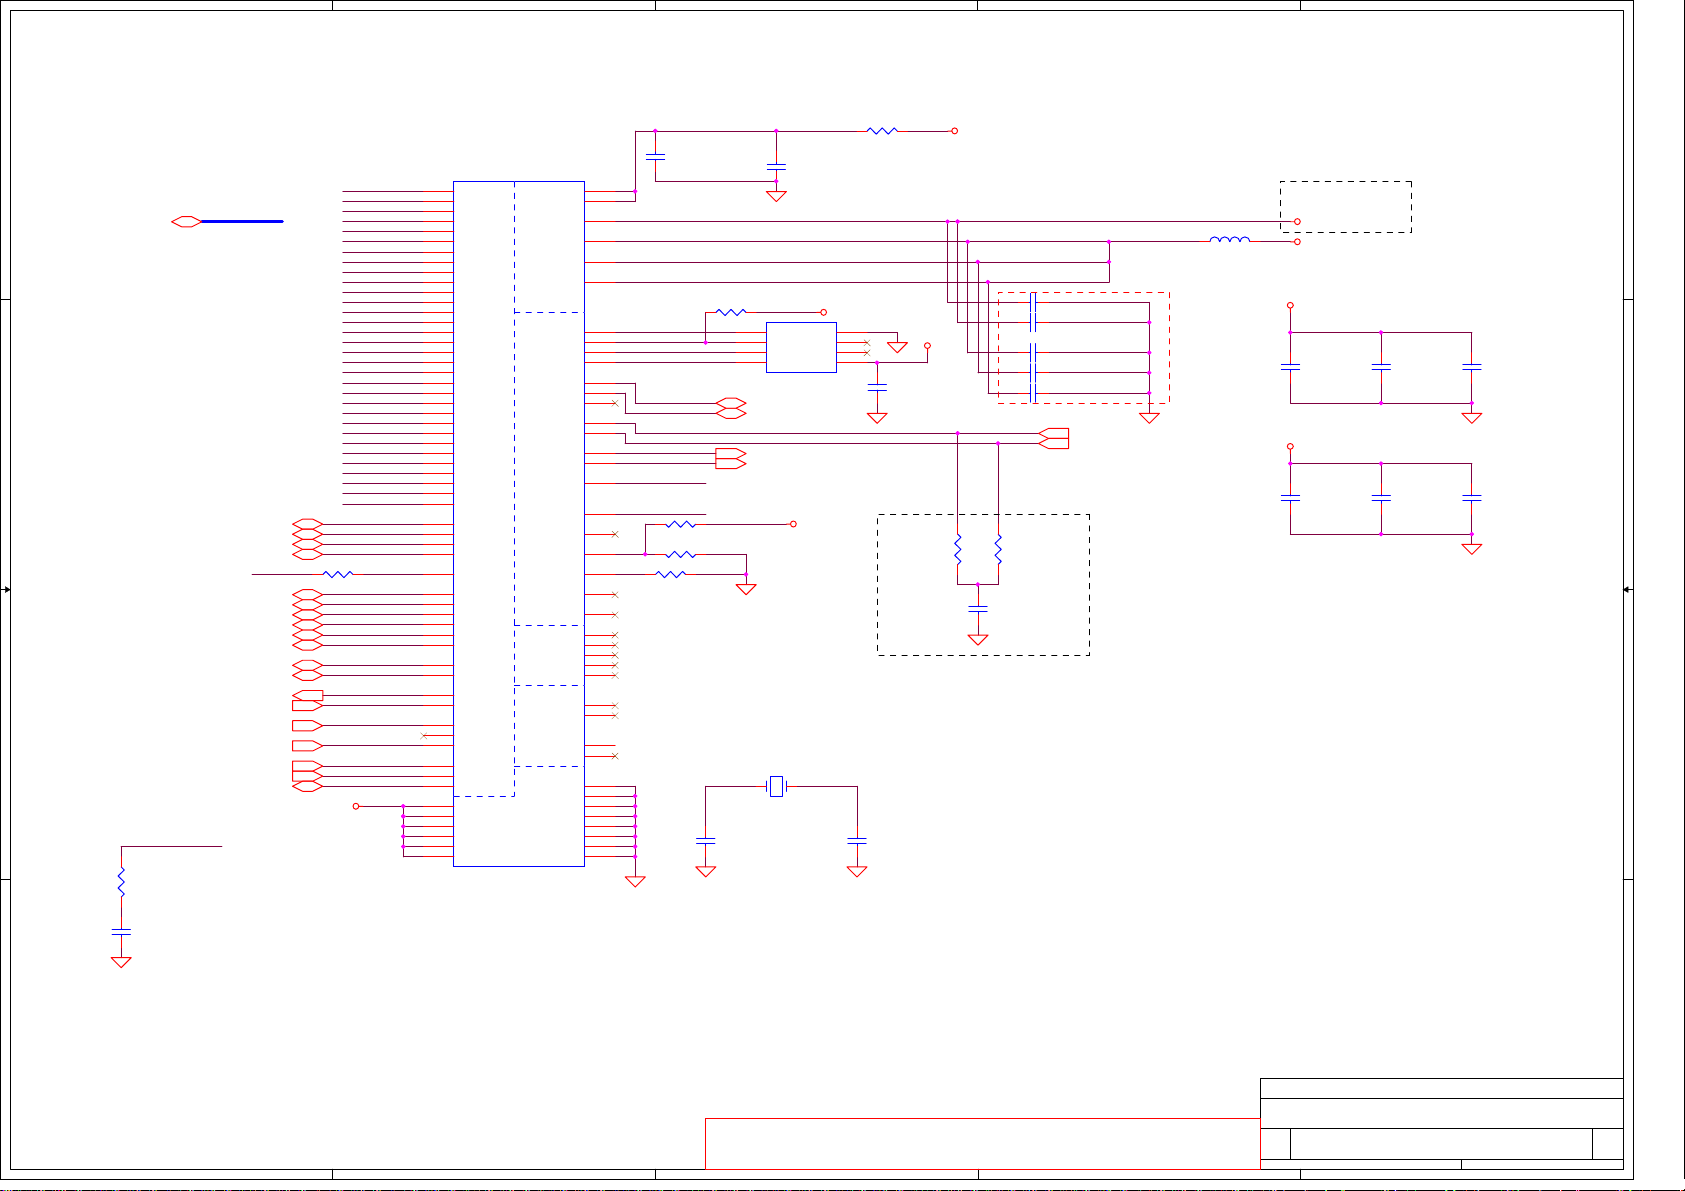Click the ground right of the three stacked resistors
Screen dimensions: 1685x1191
pyautogui.click(x=746, y=589)
